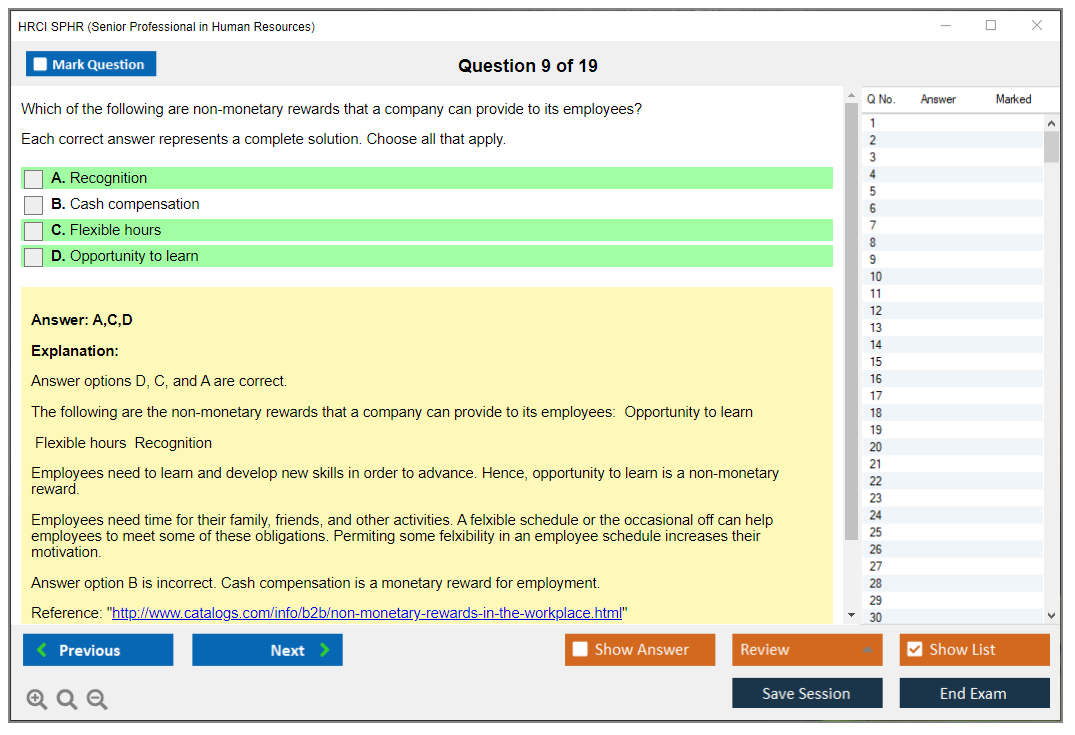Tick the Mark Question checkbox

[41, 65]
